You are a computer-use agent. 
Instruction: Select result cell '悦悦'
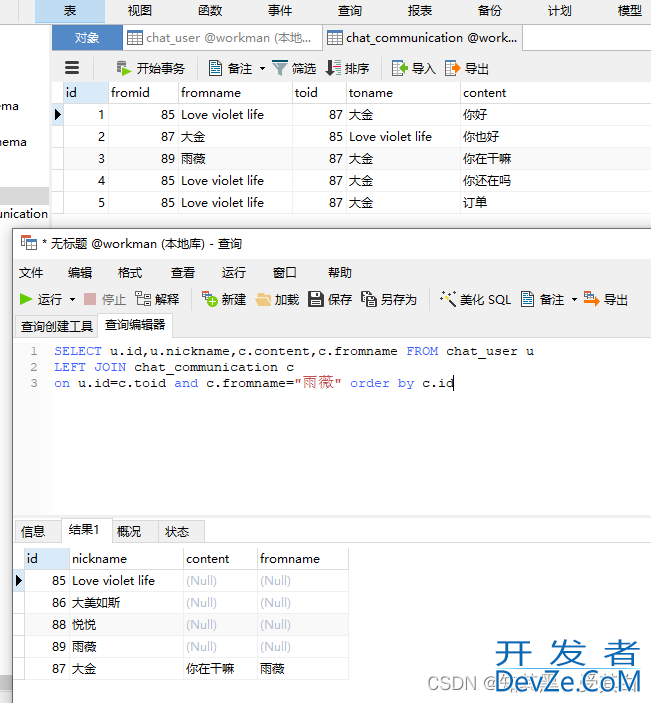(x=126, y=625)
